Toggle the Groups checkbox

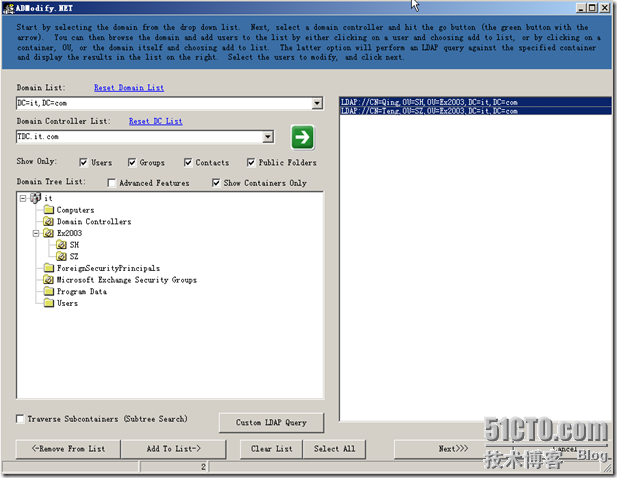(132, 162)
